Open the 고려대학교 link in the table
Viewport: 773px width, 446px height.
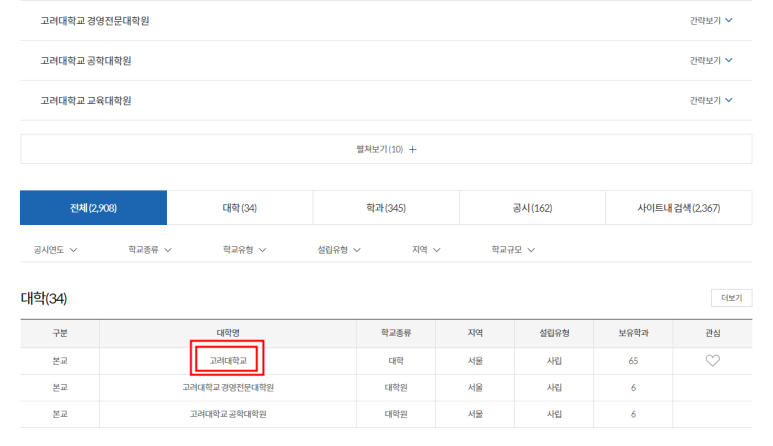click(x=228, y=361)
